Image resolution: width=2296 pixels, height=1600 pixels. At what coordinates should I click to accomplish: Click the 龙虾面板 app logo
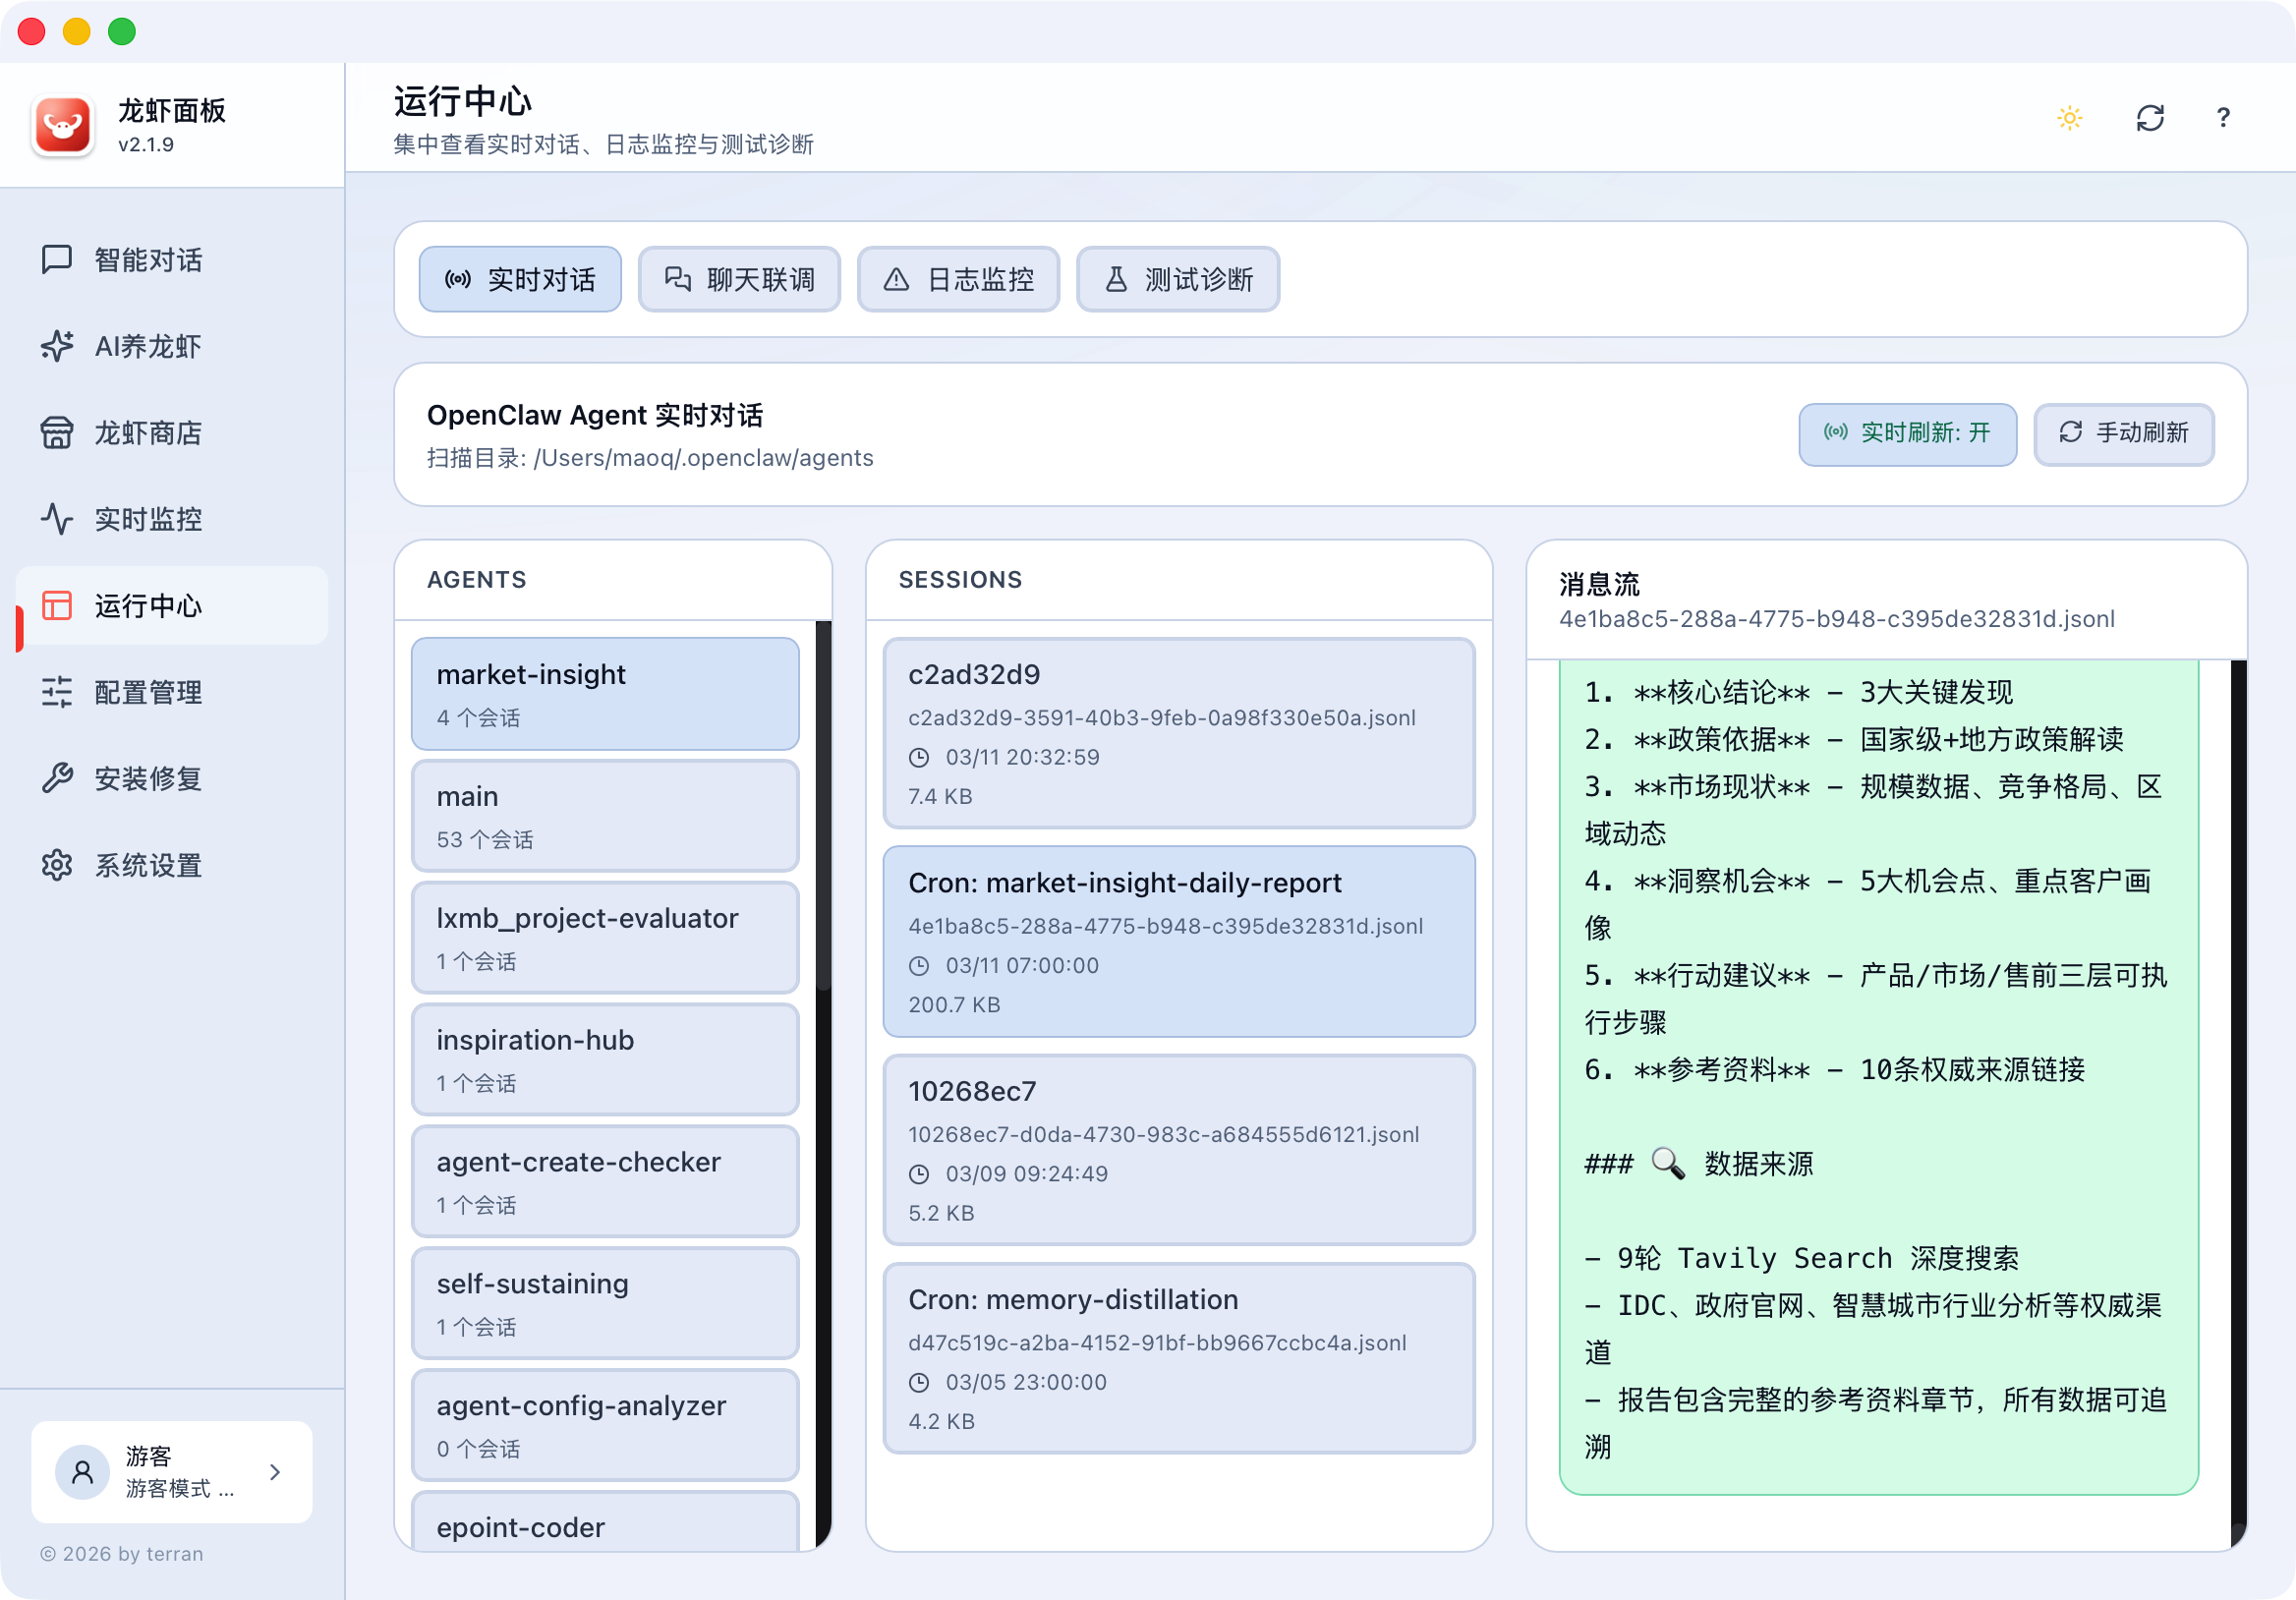63,125
